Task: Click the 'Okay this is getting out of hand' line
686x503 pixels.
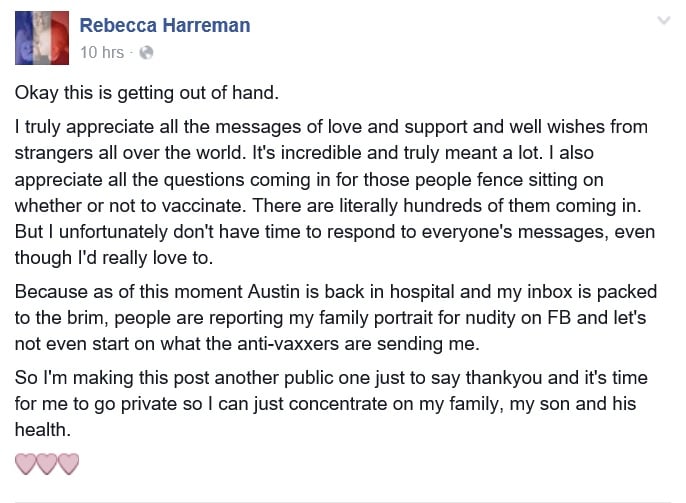Action: point(147,93)
